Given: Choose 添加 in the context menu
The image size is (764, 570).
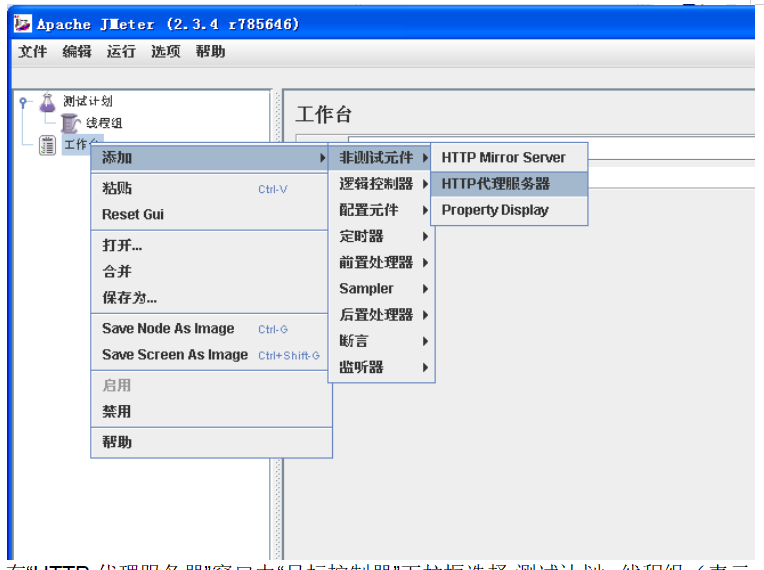Looking at the screenshot, I should pos(210,157).
